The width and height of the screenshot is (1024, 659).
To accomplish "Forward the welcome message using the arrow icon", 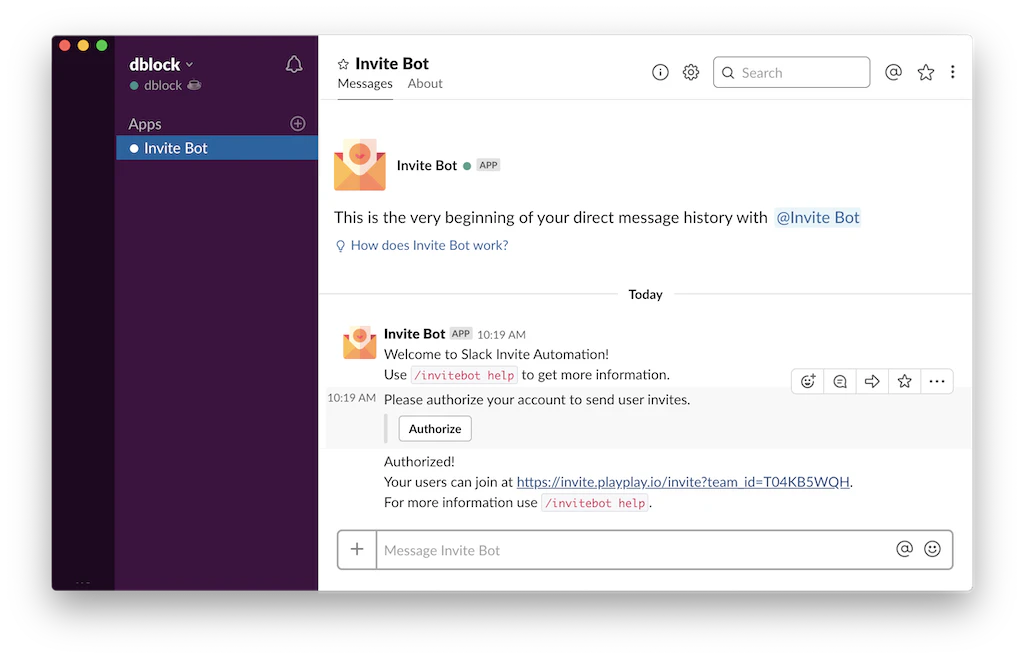I will pyautogui.click(x=871, y=381).
